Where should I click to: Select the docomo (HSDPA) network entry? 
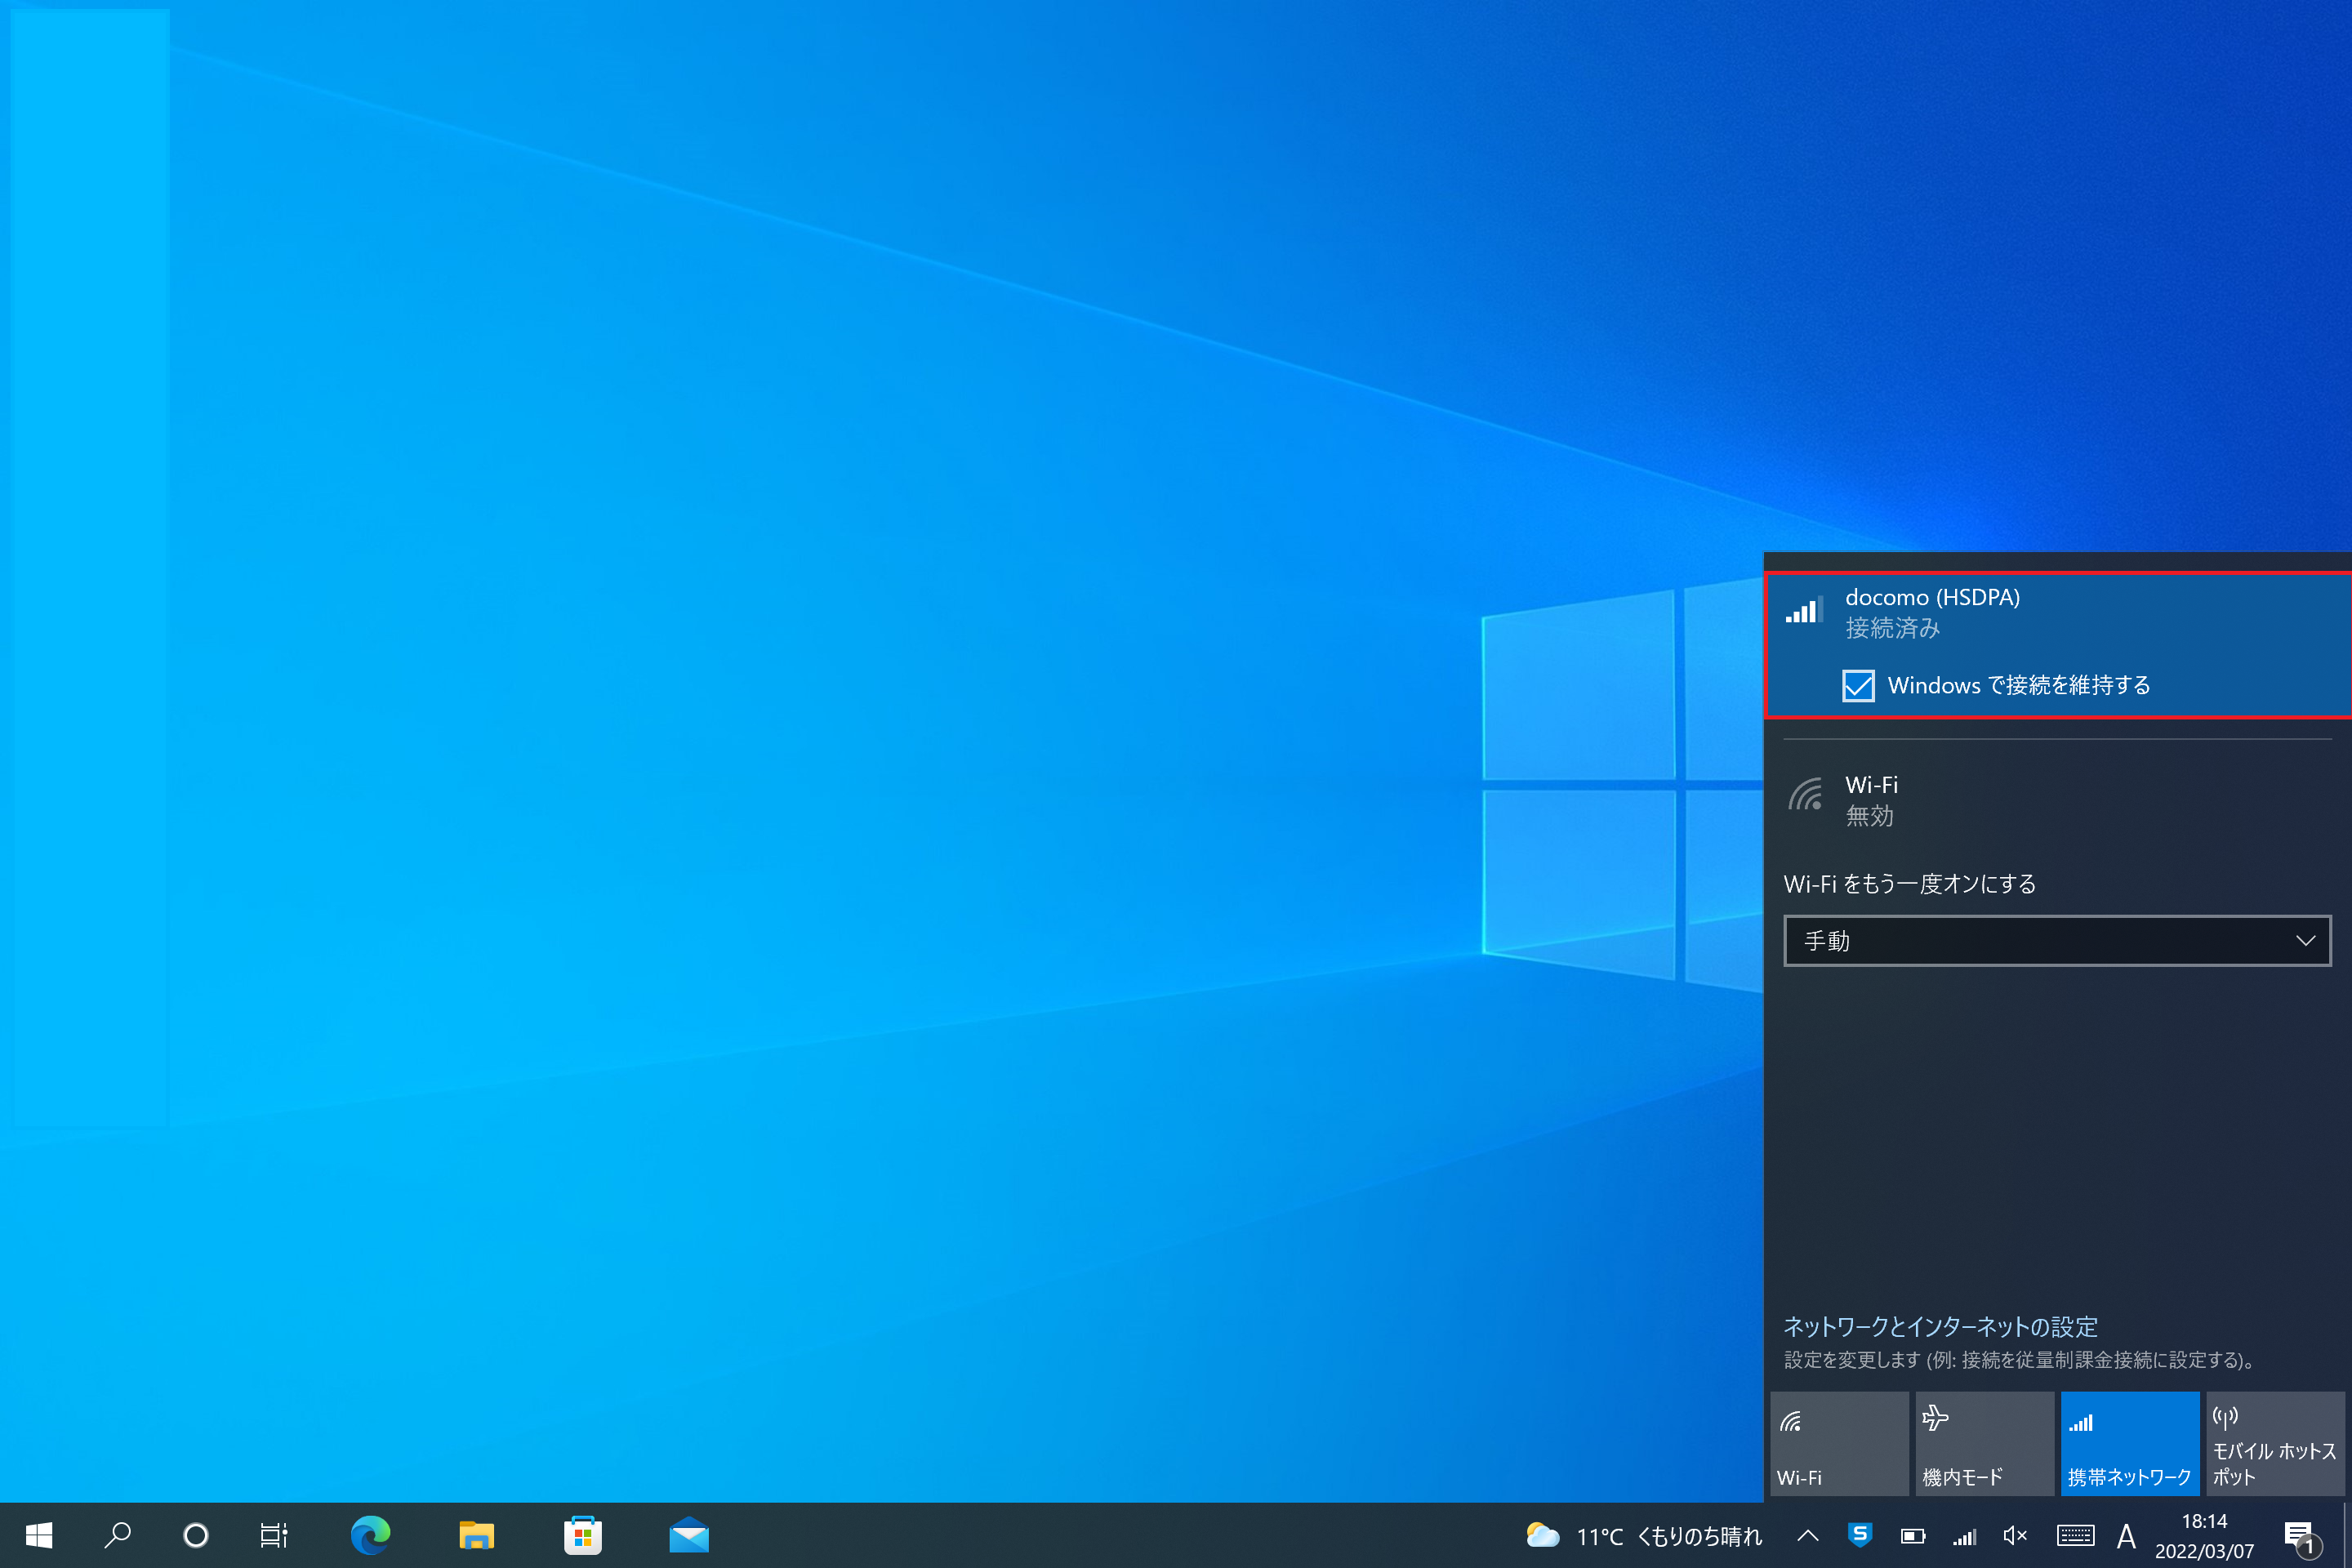click(x=2058, y=646)
